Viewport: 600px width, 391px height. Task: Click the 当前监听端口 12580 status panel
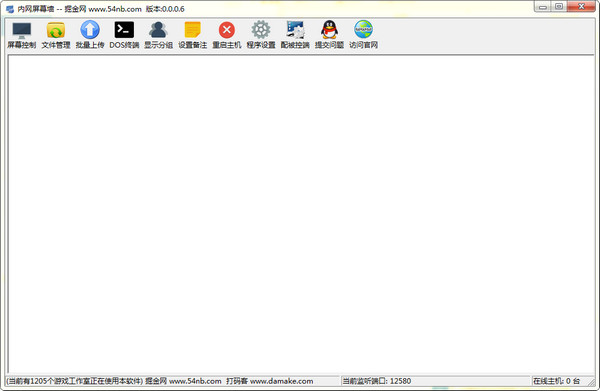(x=435, y=381)
